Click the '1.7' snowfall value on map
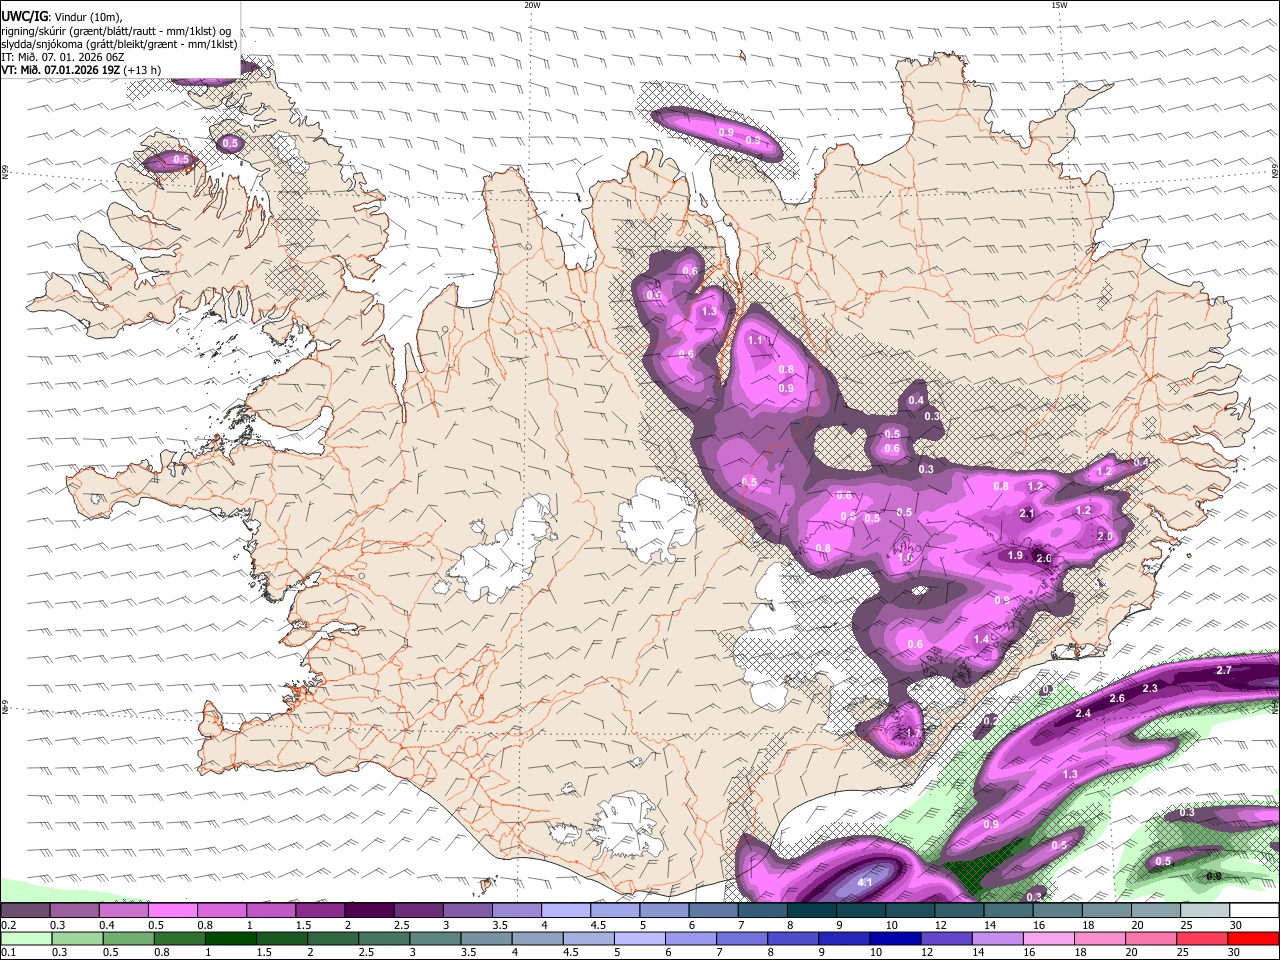This screenshot has height=960, width=1280. [912, 734]
